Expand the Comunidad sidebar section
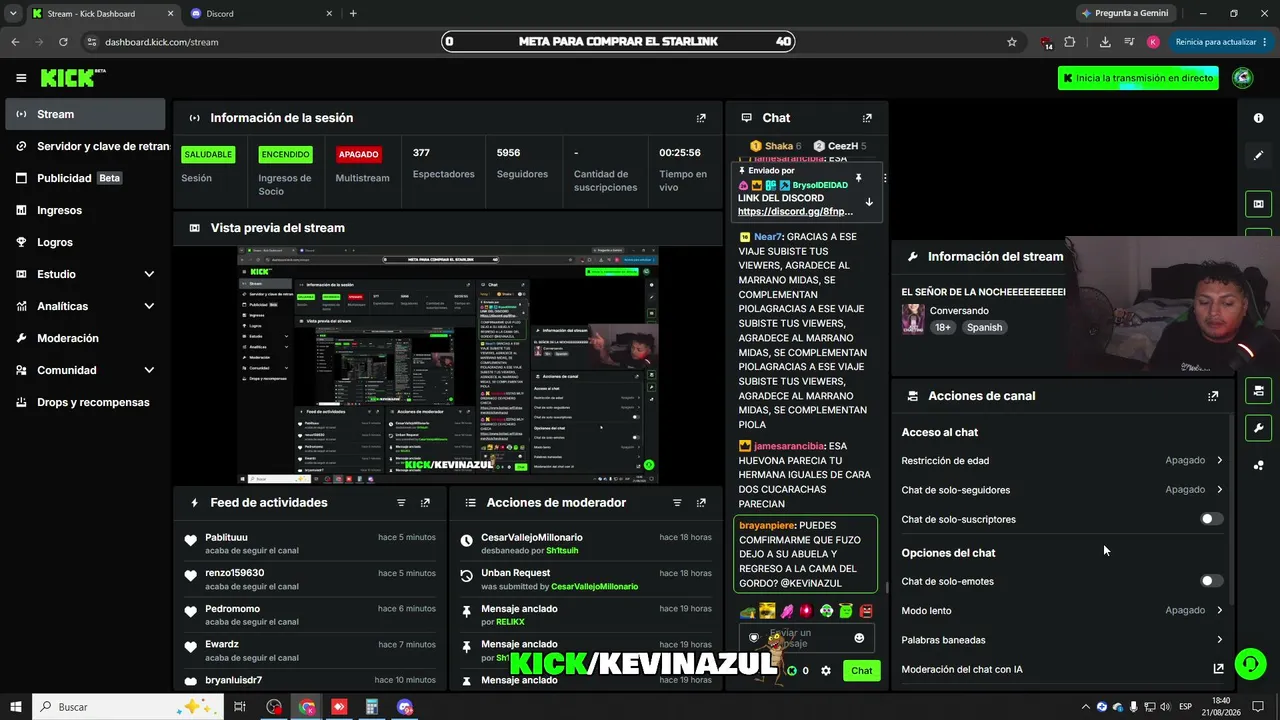Screen dimensions: 1280x720 click(x=149, y=370)
